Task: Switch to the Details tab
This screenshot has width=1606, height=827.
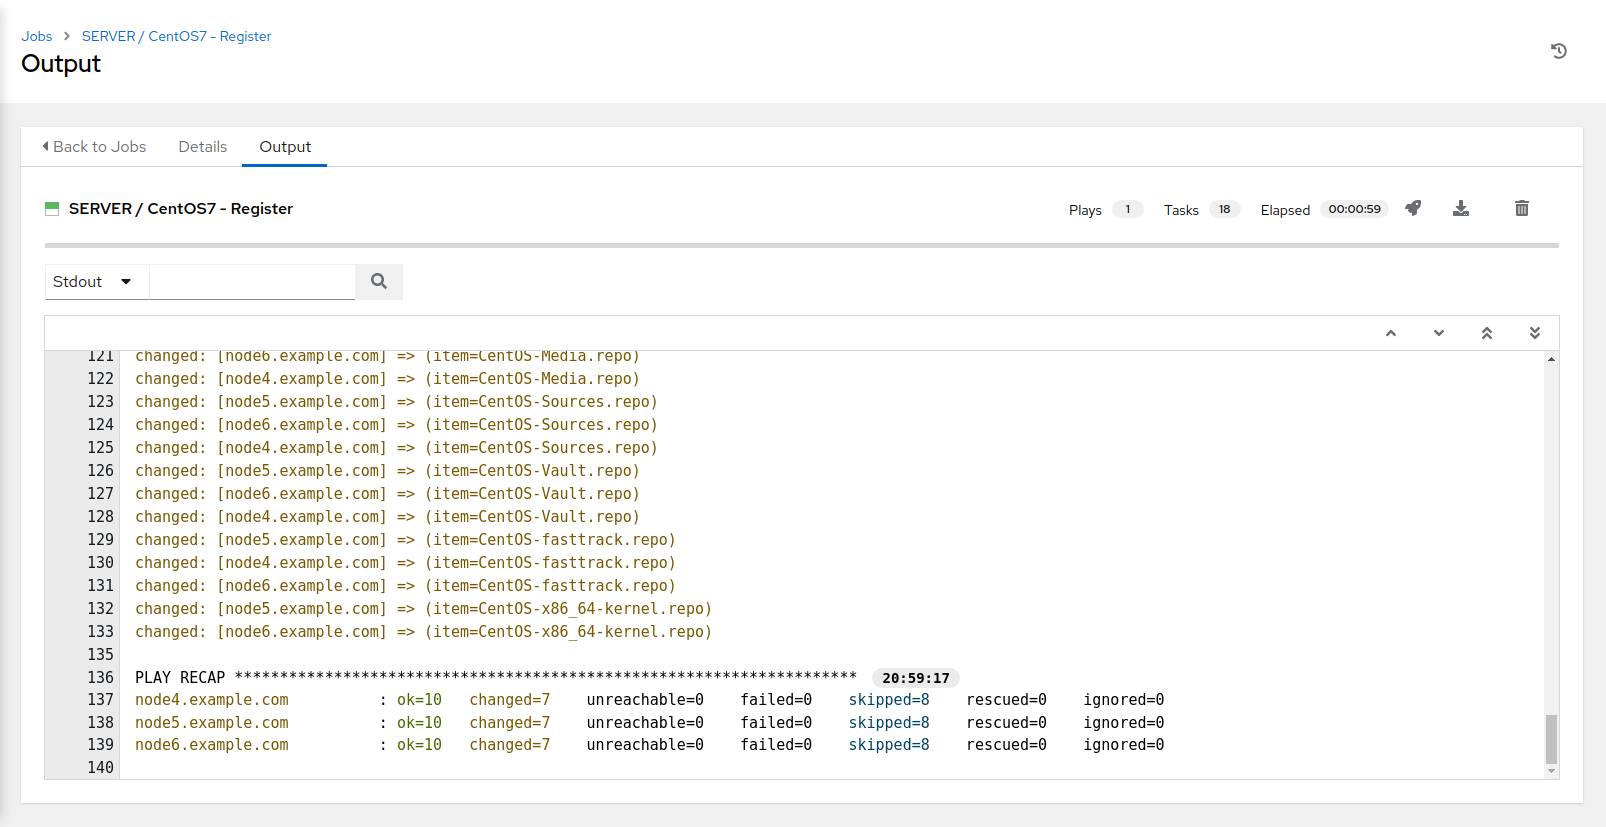Action: [x=203, y=146]
